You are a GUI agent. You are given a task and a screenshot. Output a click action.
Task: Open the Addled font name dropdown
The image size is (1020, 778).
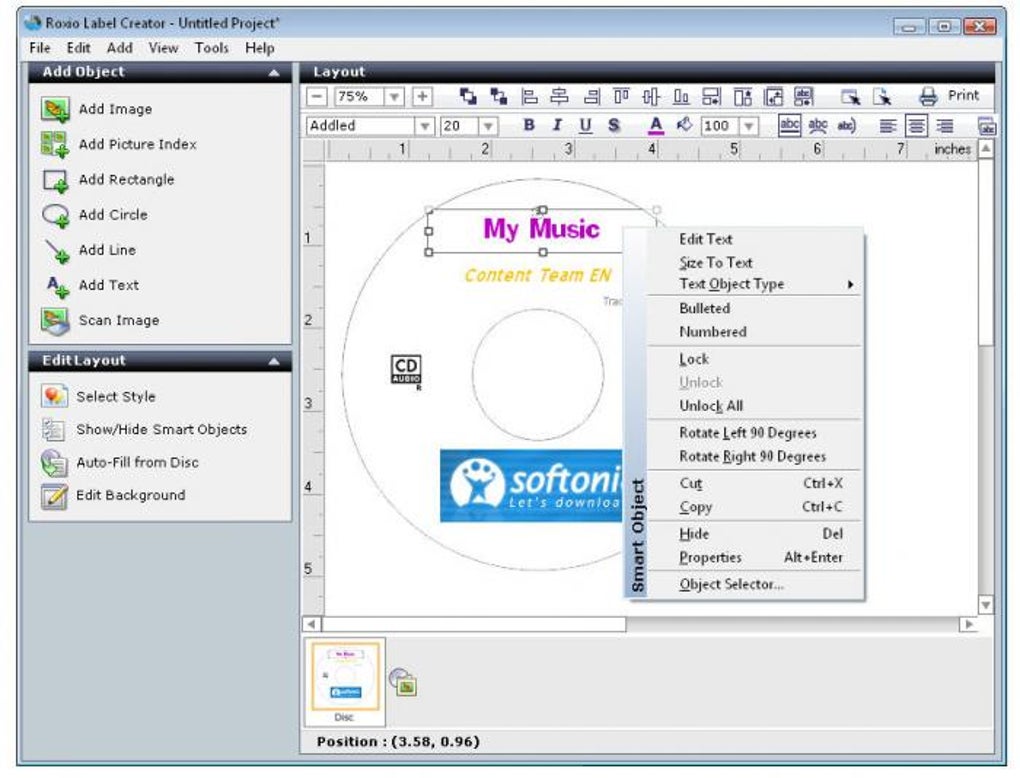(425, 126)
